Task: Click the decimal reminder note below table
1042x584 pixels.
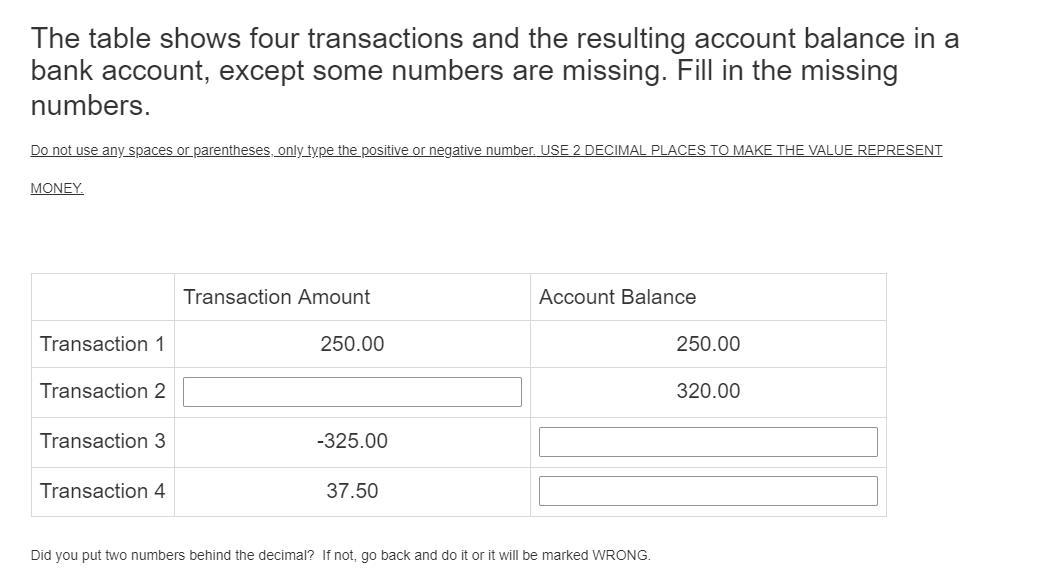Action: pos(340,555)
